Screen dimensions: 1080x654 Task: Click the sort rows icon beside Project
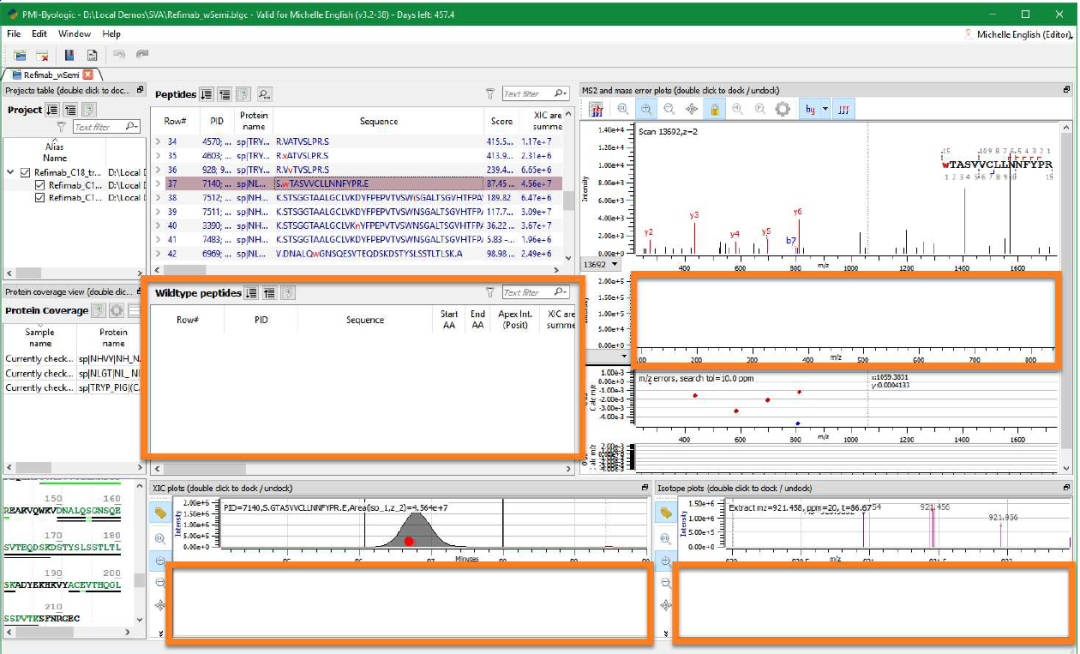click(52, 110)
